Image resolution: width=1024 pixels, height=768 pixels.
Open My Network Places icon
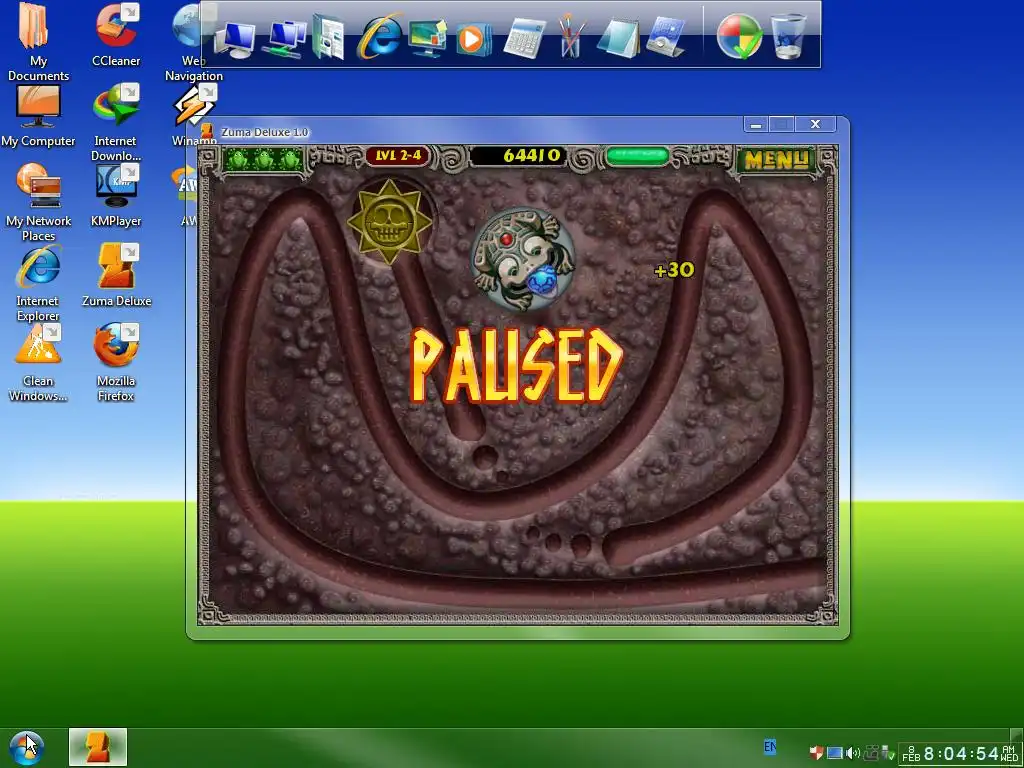point(38,202)
